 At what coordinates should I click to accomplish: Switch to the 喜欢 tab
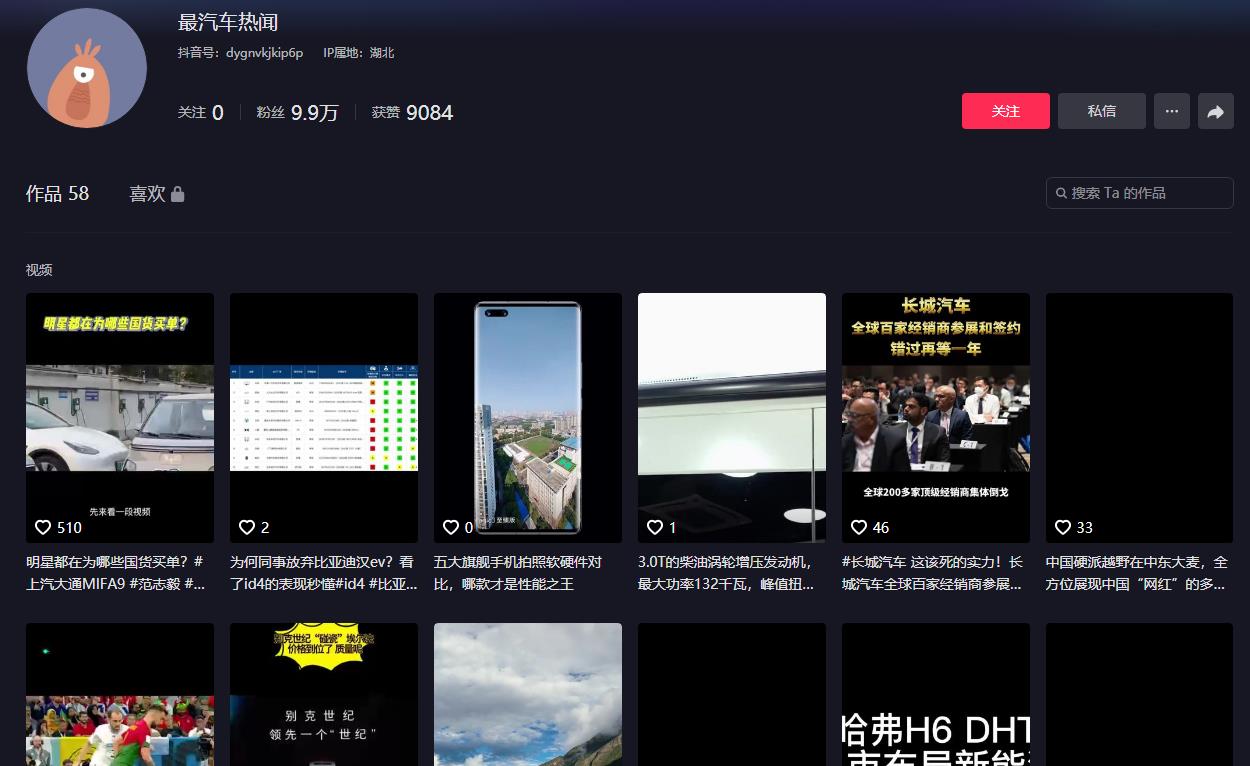pyautogui.click(x=157, y=194)
